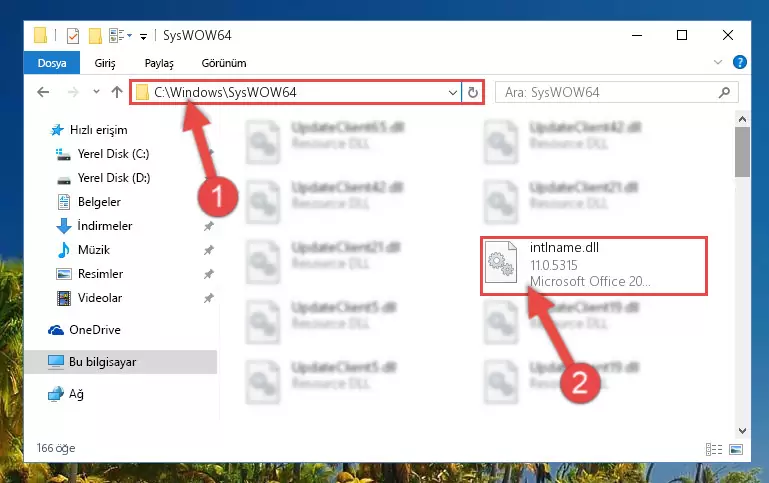
Task: Switch to the Görünüm ribbon tab
Action: (x=224, y=63)
